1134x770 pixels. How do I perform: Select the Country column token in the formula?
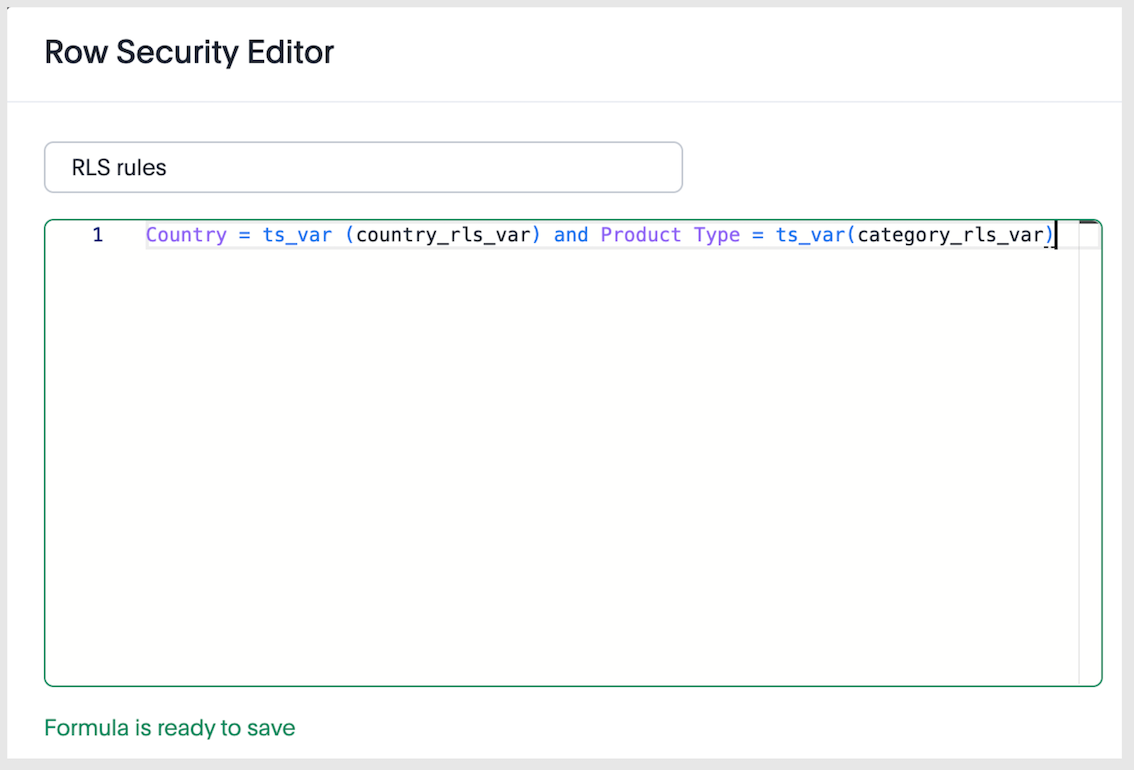pos(186,234)
